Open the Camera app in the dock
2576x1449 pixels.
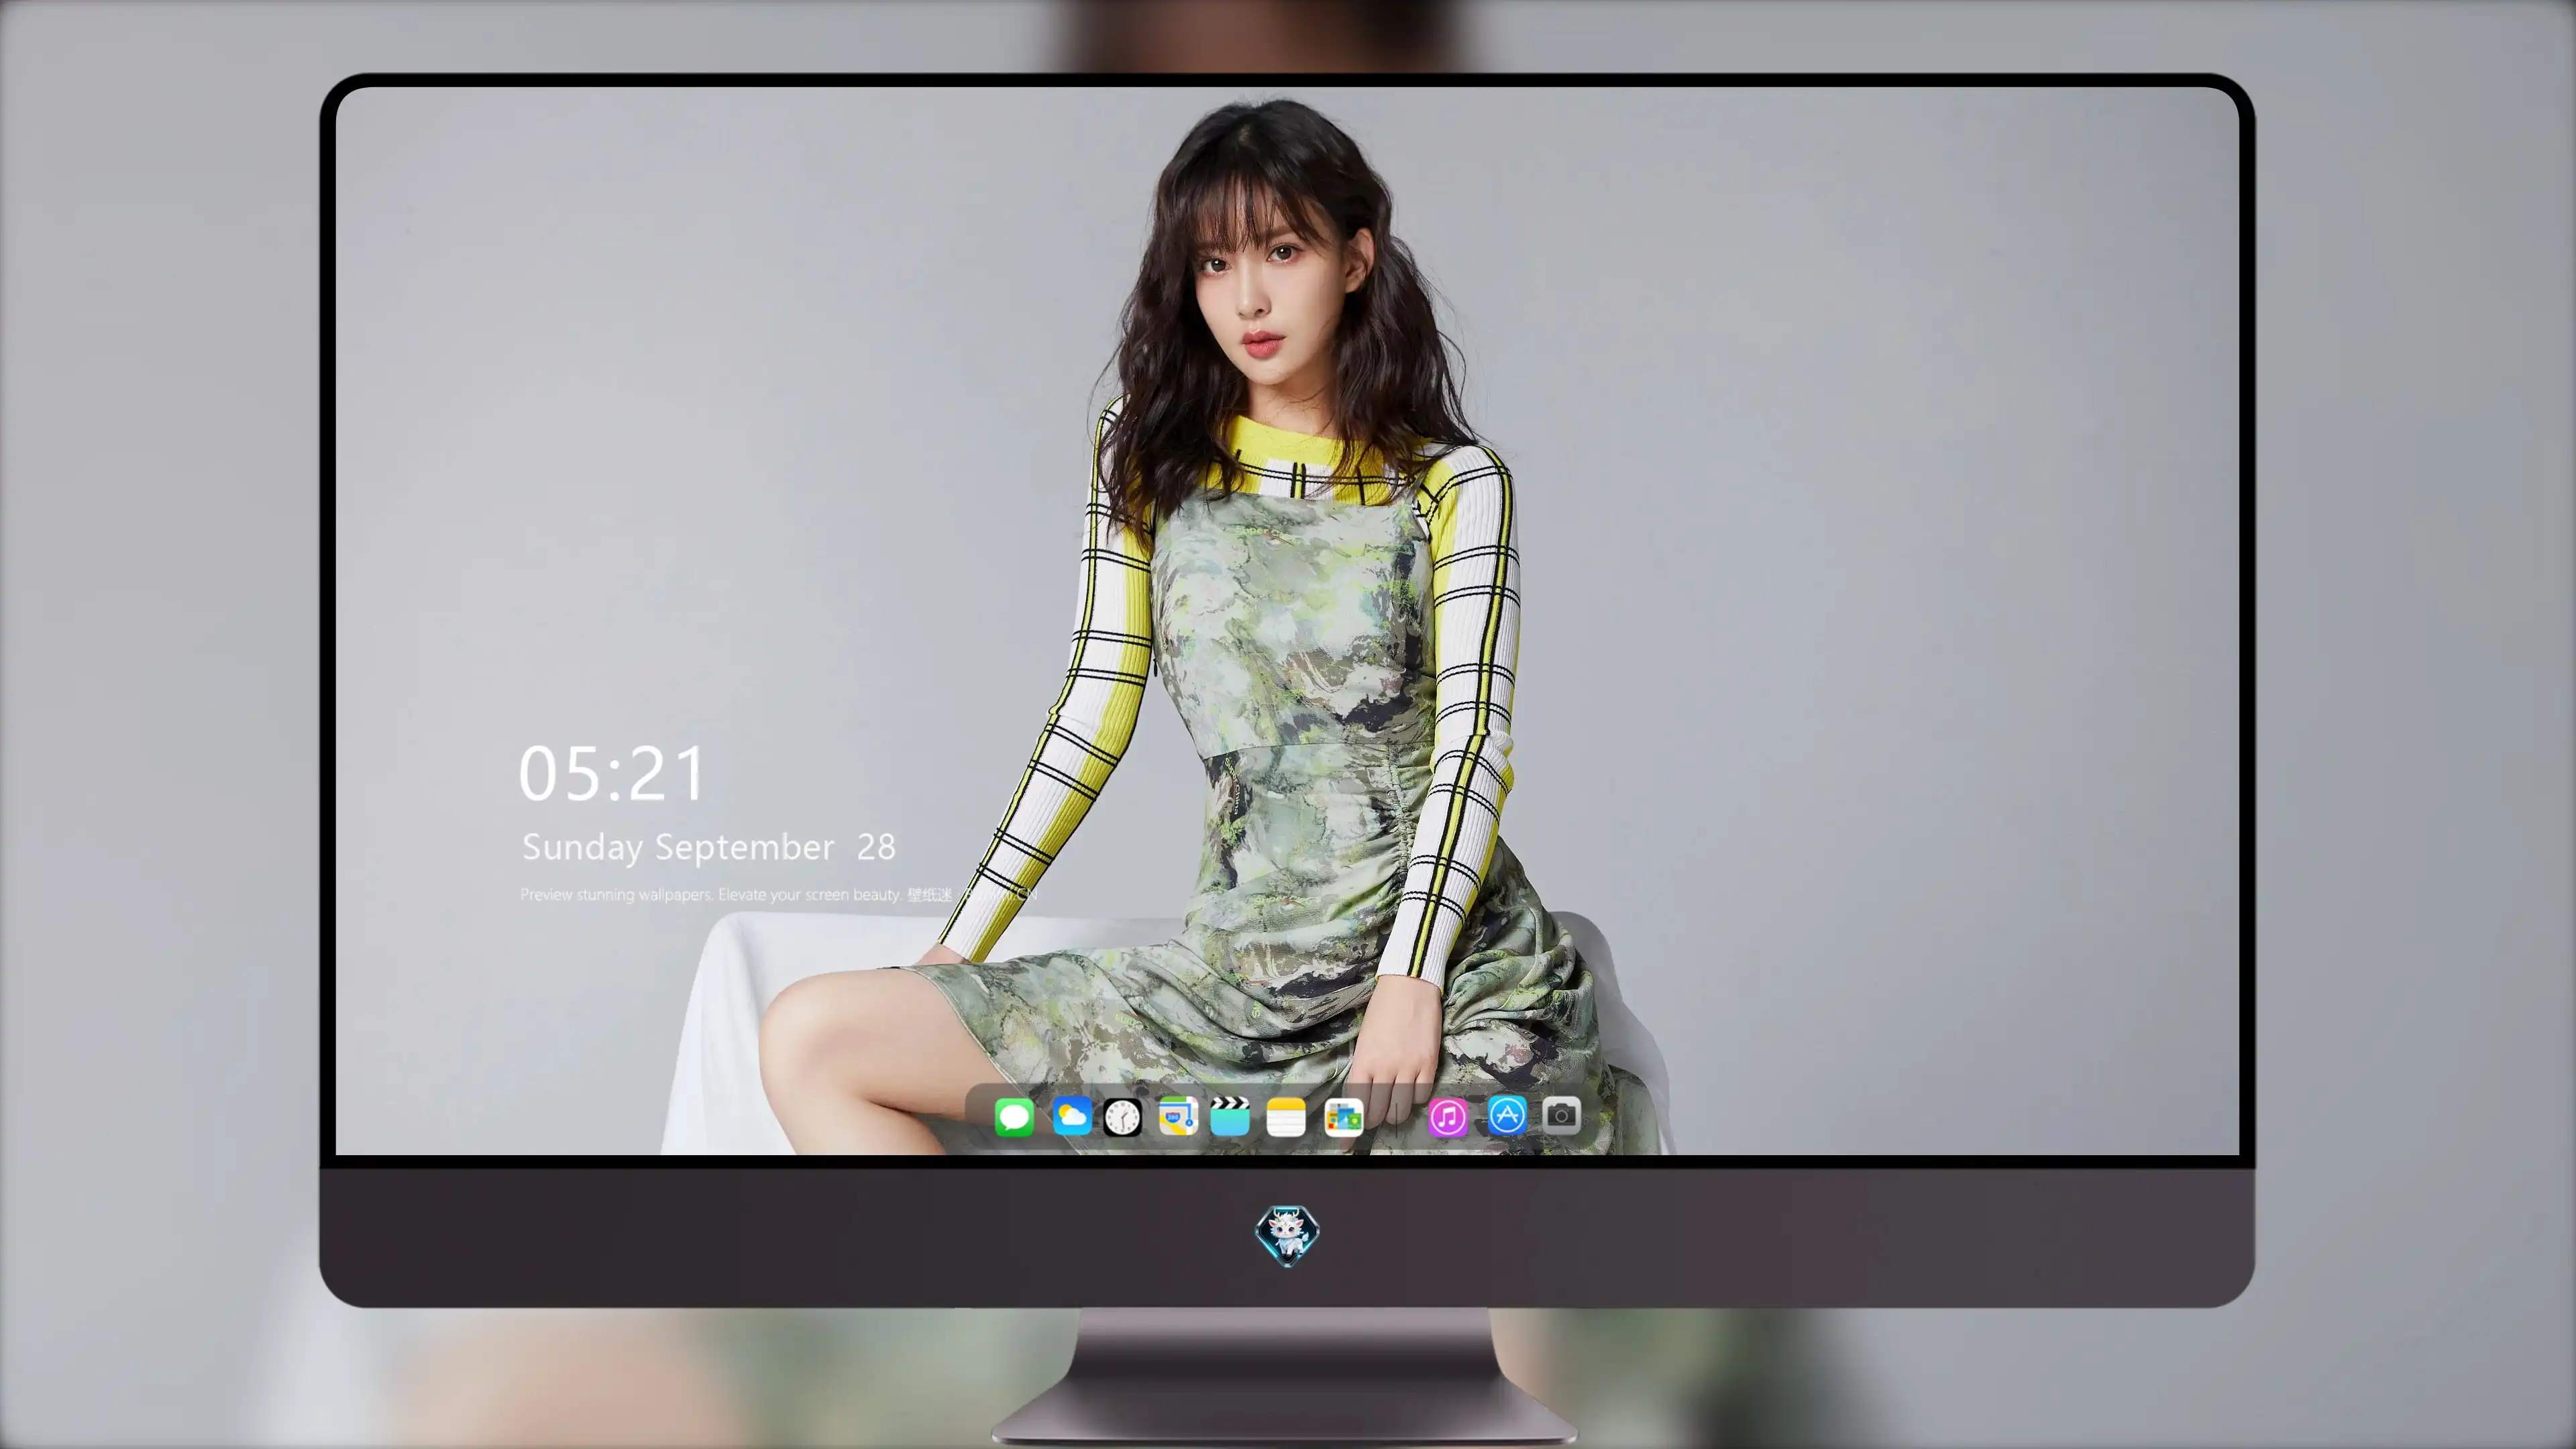coord(1561,1114)
